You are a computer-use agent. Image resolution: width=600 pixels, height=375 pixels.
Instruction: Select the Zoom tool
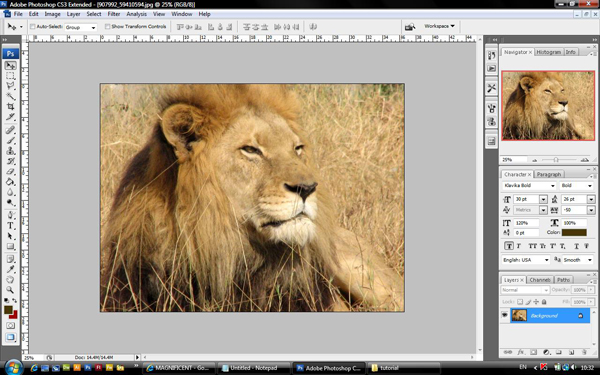(x=10, y=290)
